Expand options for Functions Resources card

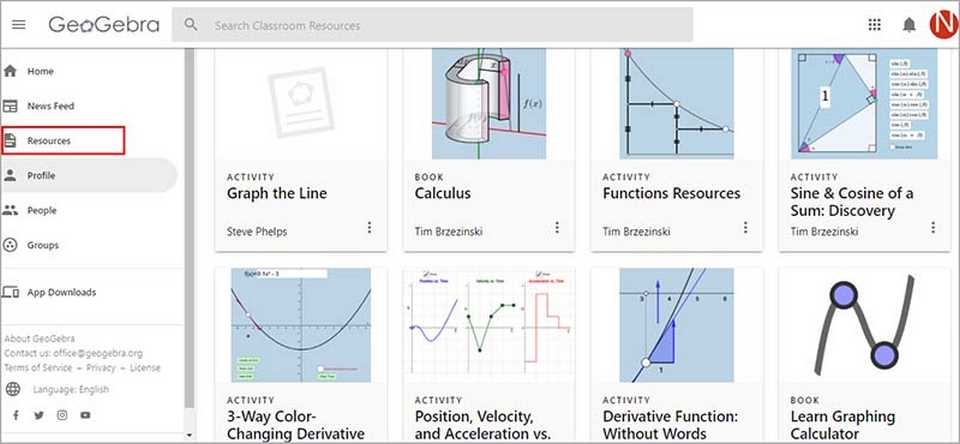[x=745, y=228]
